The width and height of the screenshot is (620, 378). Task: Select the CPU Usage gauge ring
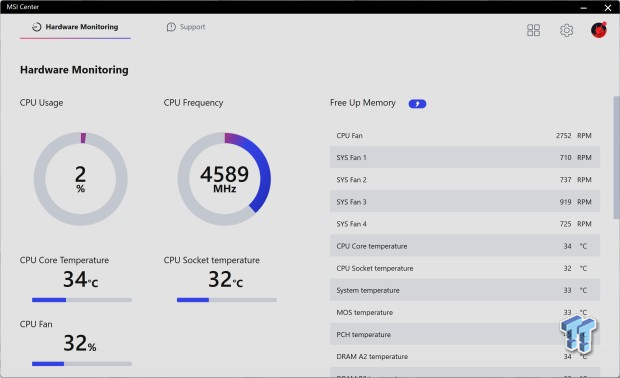(81, 179)
